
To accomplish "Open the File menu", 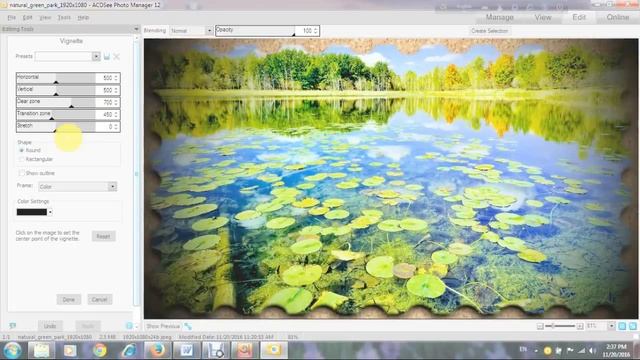I will tap(11, 18).
